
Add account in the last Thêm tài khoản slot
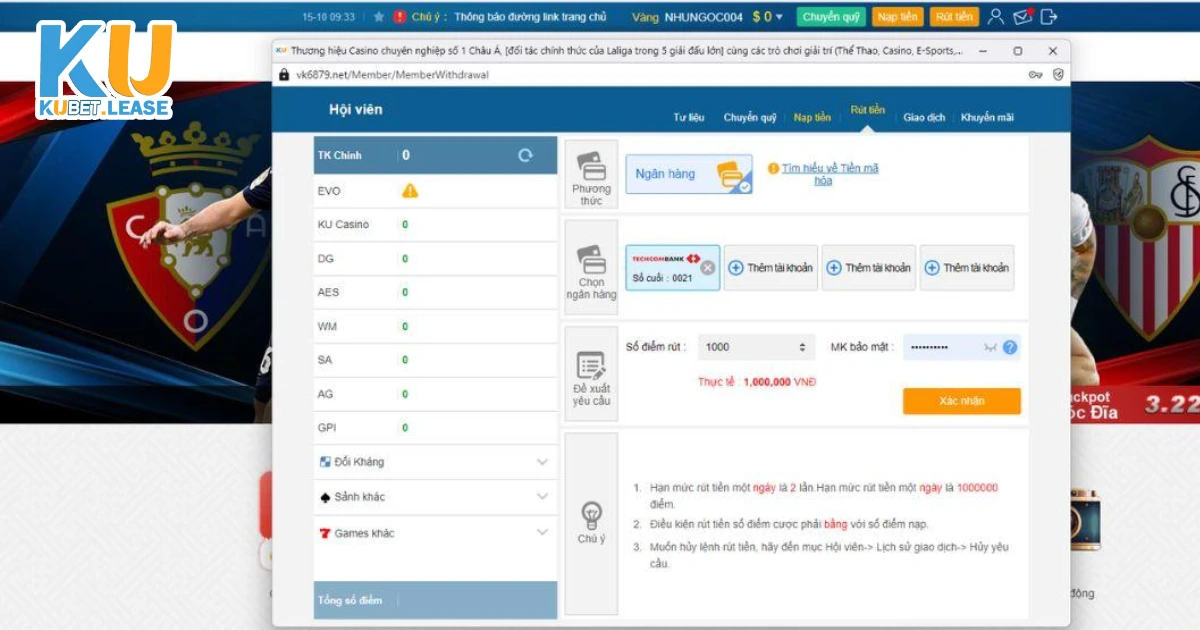[x=966, y=267]
